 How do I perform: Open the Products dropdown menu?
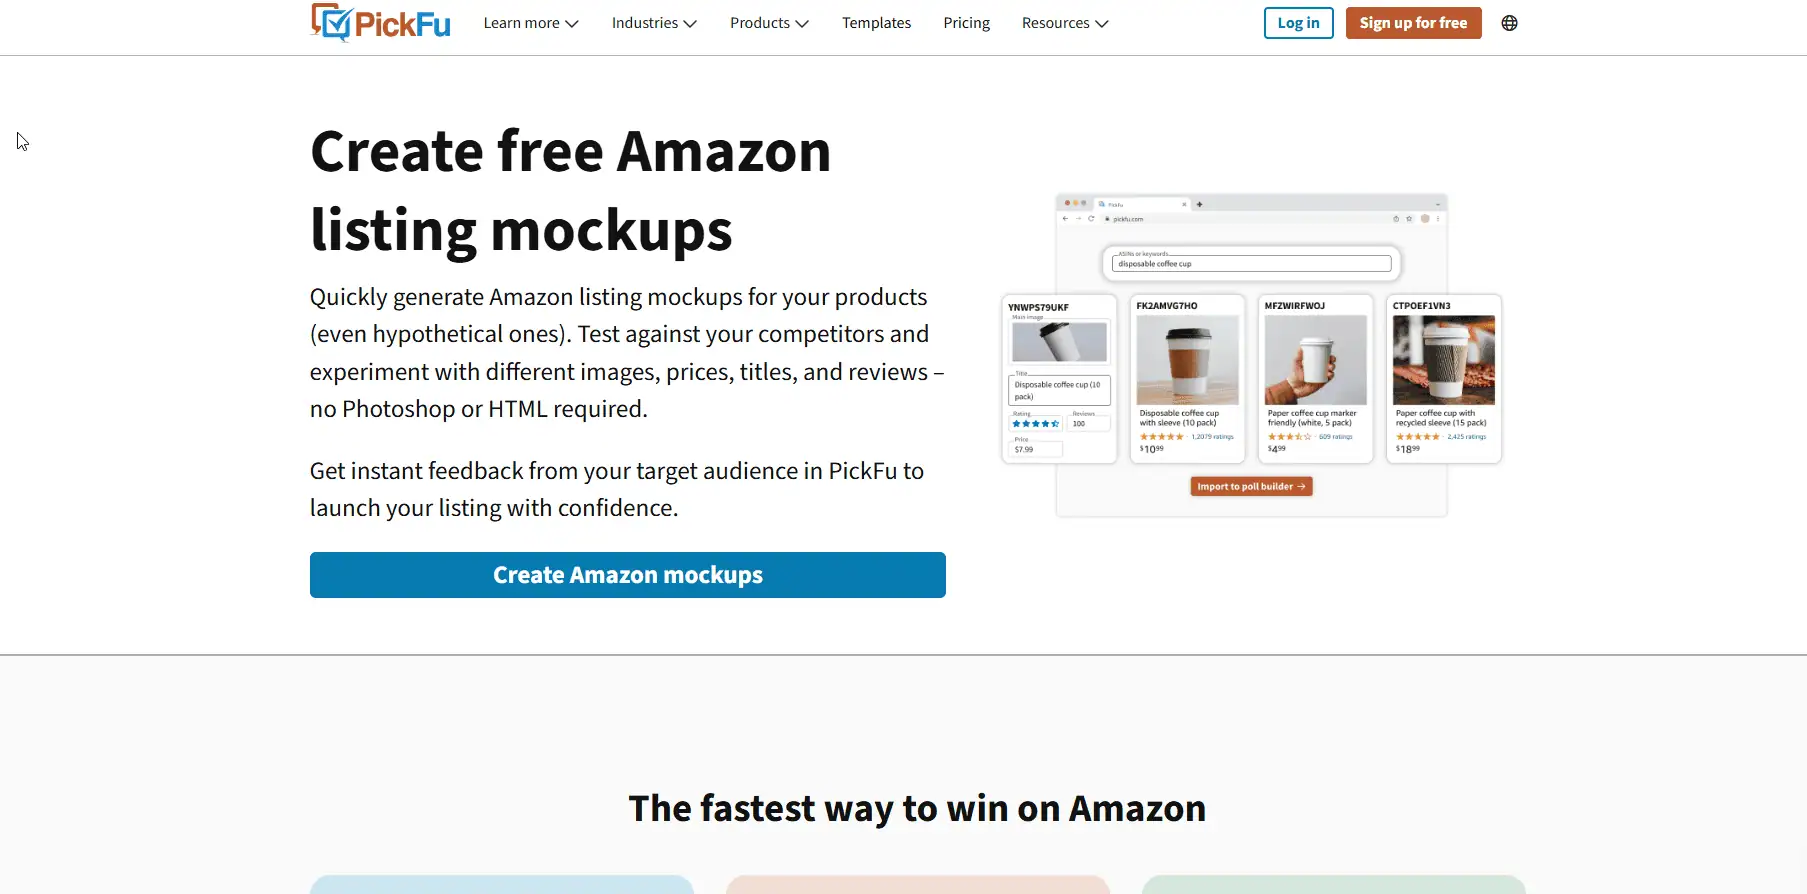point(769,23)
